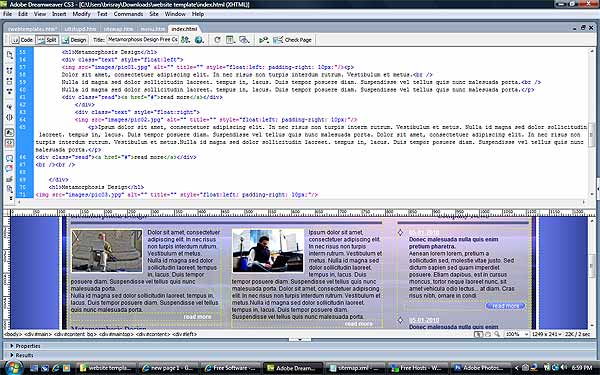Click Remove Comment icon
This screenshot has width=600, height=375.
tap(10, 168)
